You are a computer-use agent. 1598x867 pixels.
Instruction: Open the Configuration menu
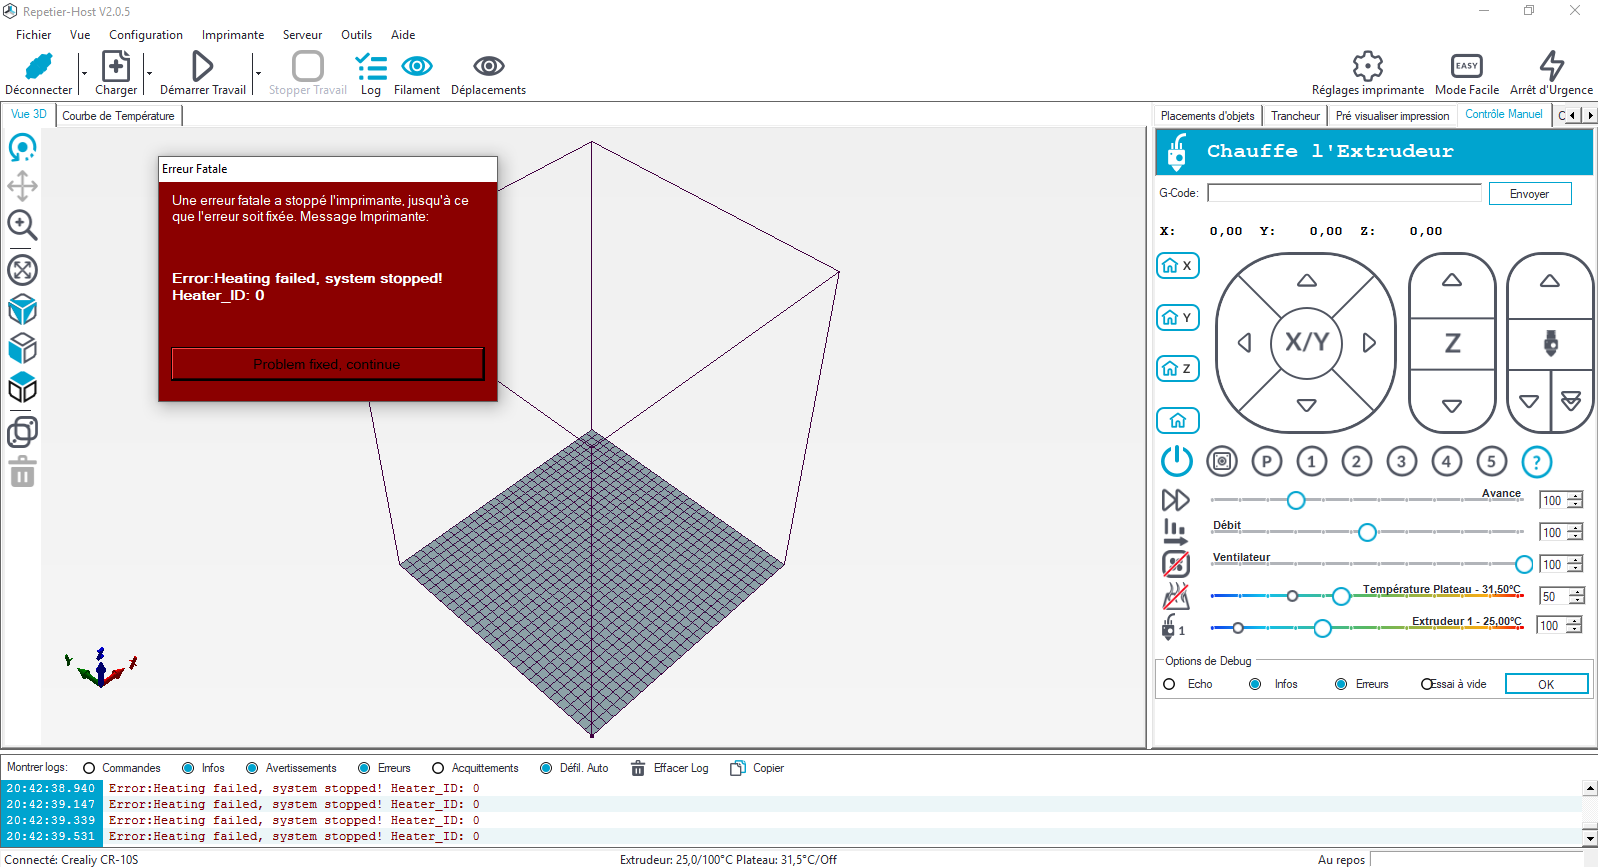(x=146, y=35)
